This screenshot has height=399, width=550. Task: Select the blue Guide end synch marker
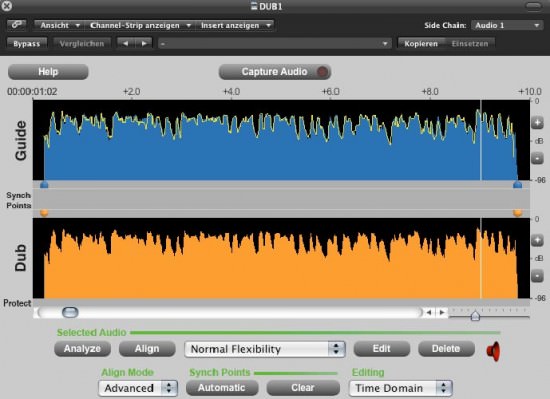tap(517, 184)
